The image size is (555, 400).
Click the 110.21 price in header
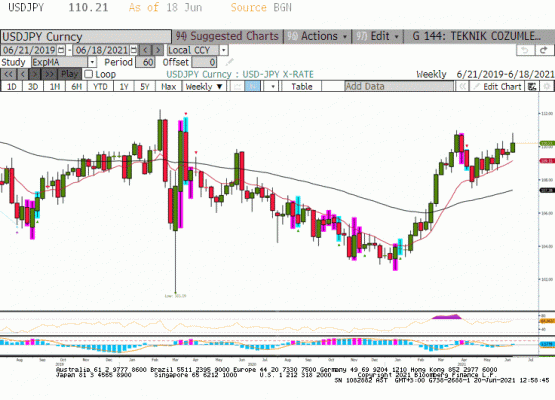88,7
